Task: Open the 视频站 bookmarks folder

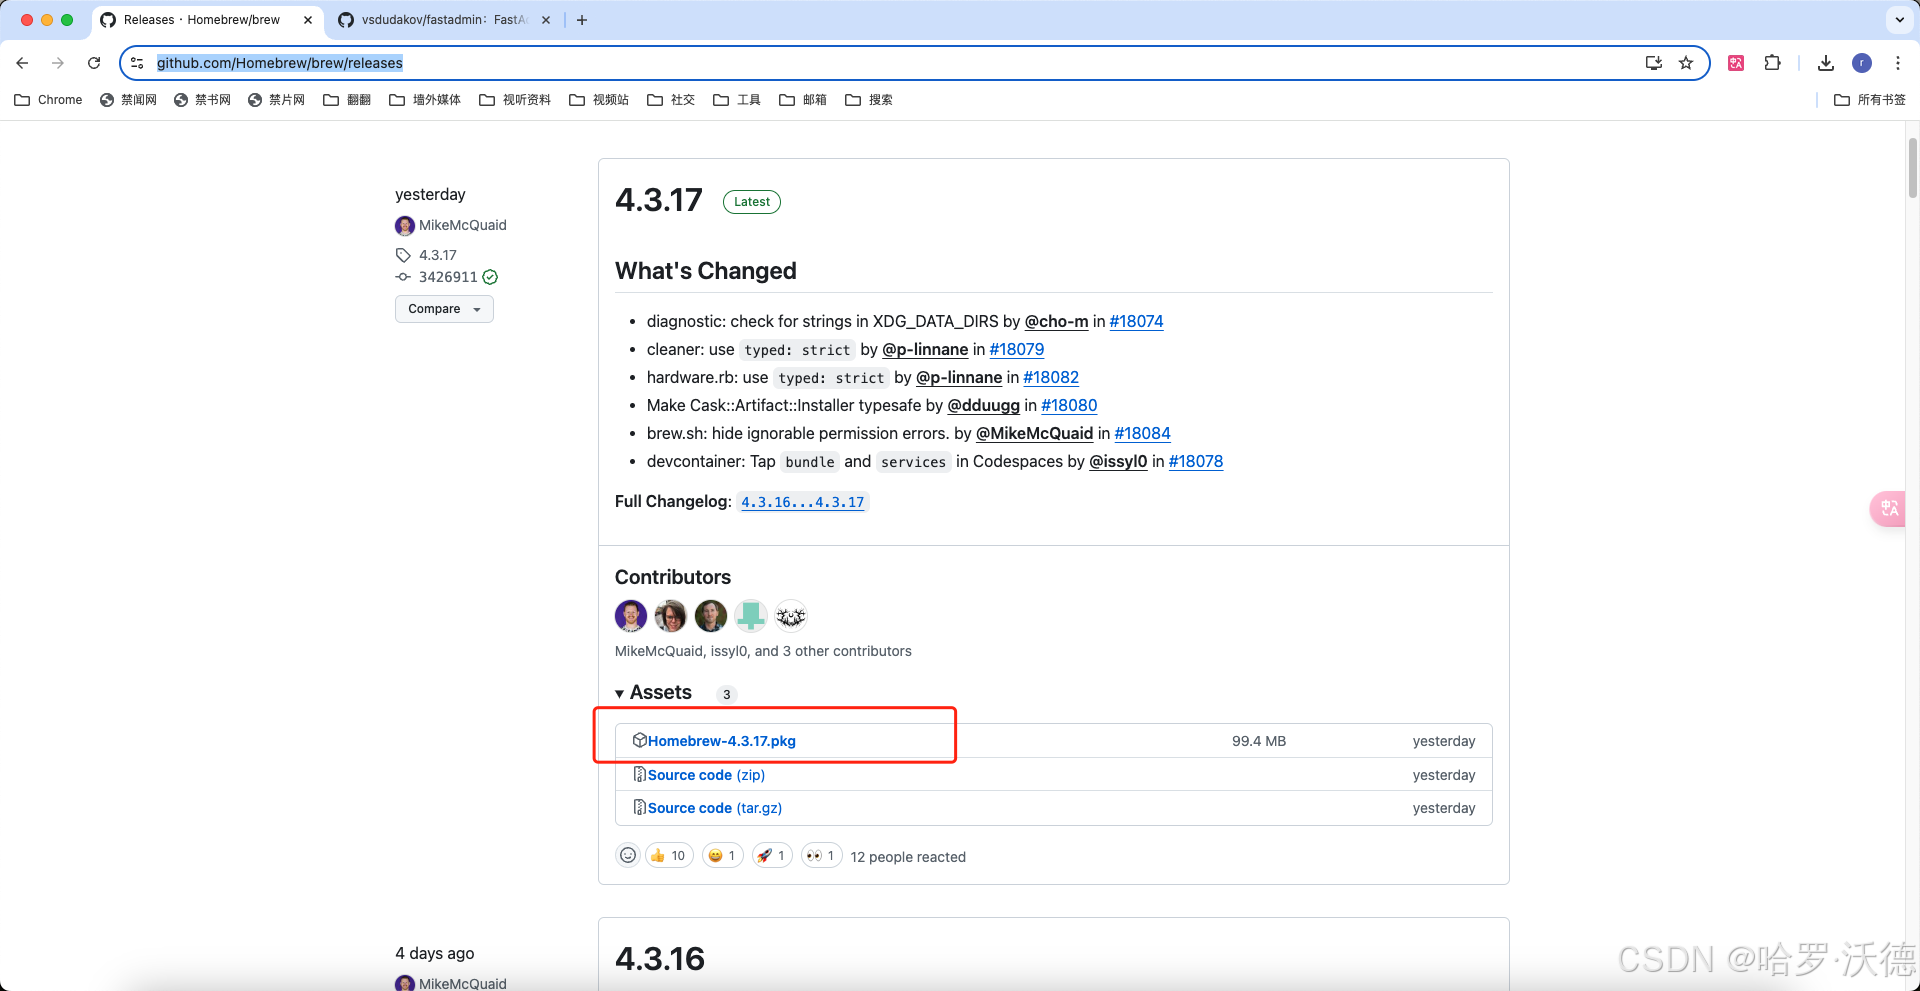Action: (x=599, y=100)
